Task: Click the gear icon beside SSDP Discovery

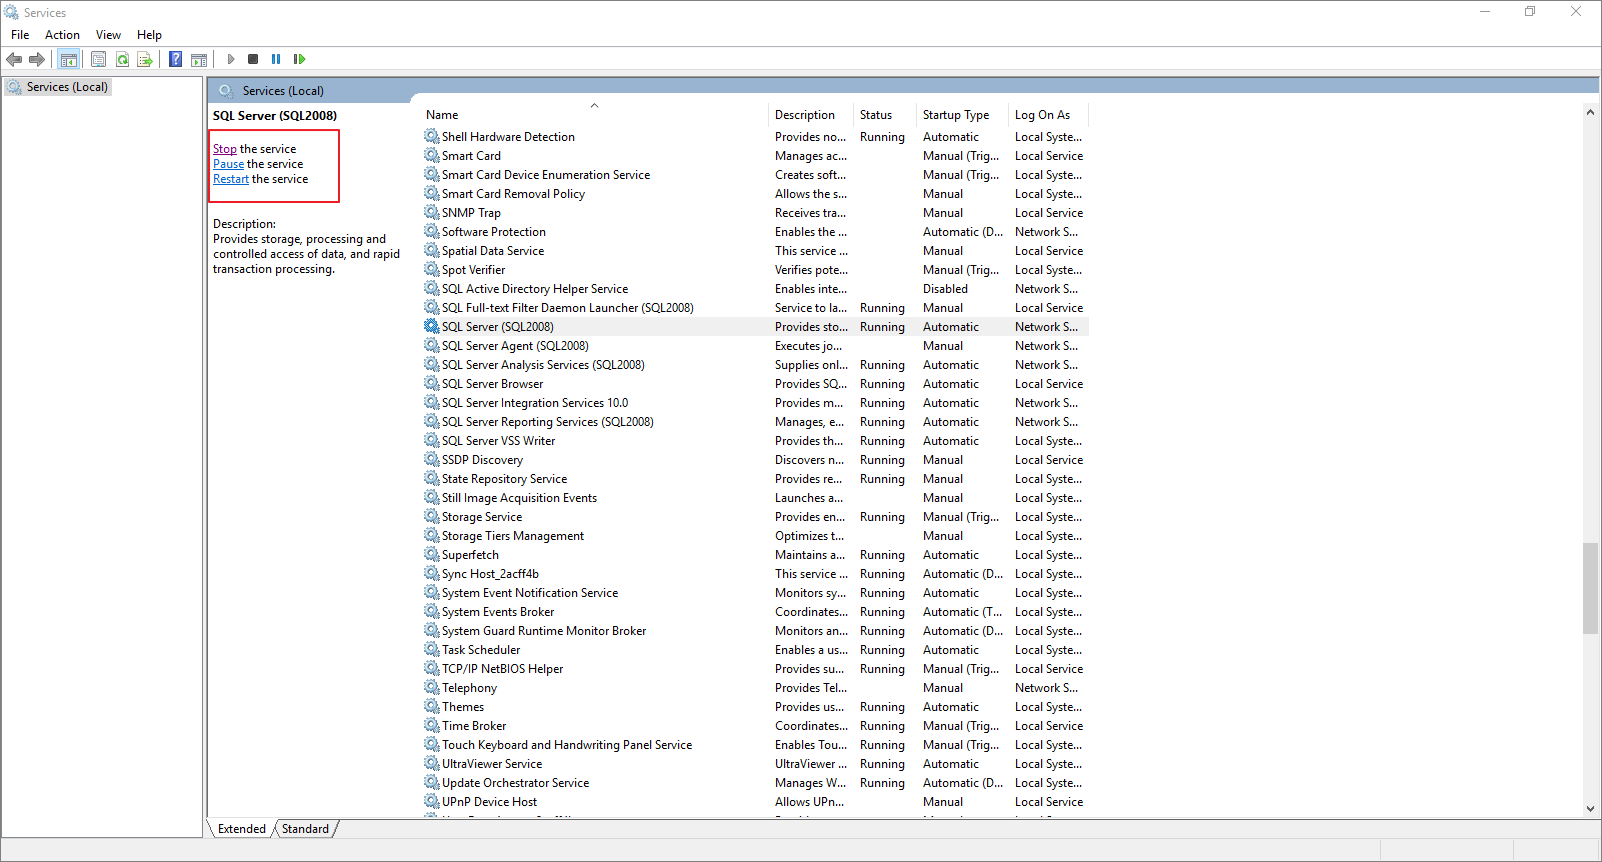Action: 432,459
